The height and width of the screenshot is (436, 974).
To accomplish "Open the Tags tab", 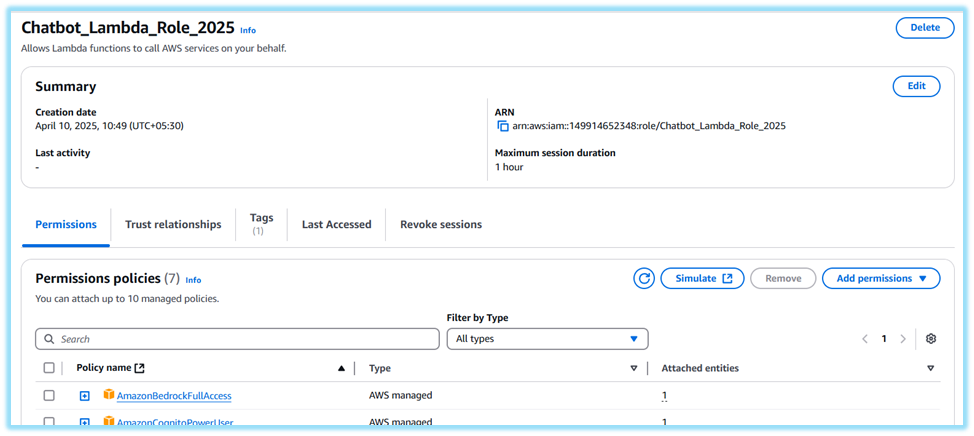I will pyautogui.click(x=262, y=224).
